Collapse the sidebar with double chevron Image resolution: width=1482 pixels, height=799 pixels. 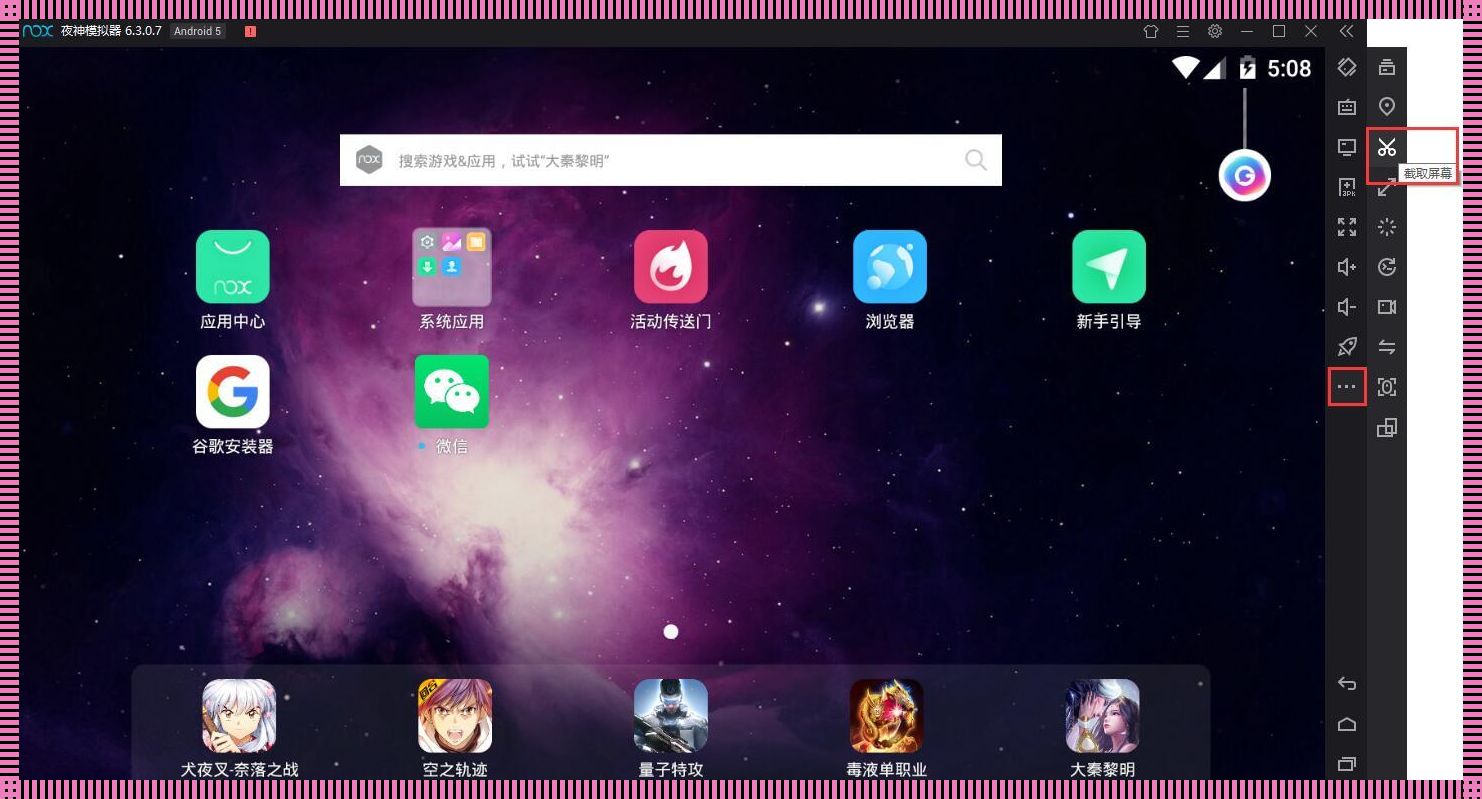point(1347,31)
